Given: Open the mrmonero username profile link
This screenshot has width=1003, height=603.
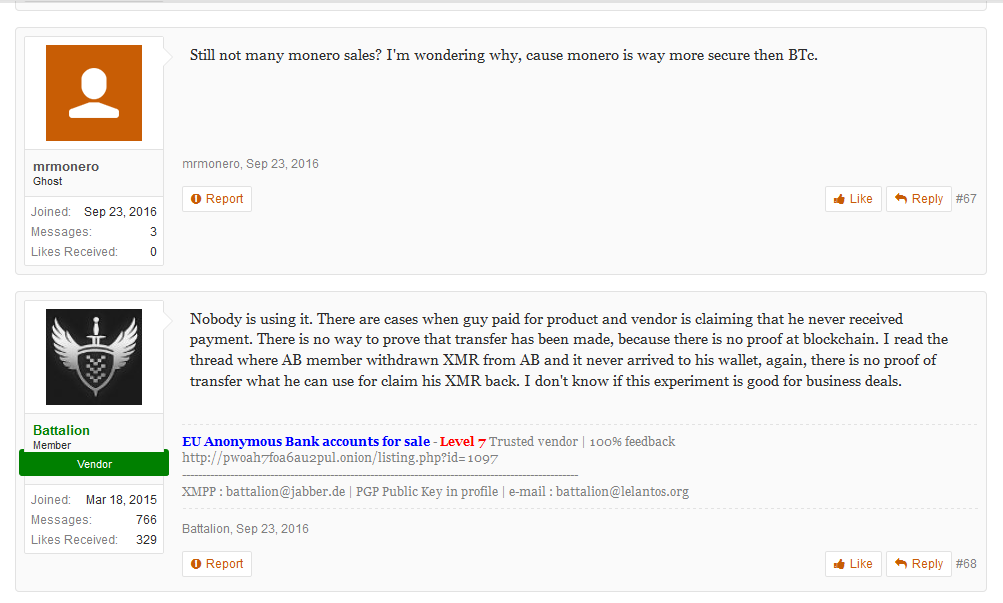Looking at the screenshot, I should coord(66,166).
